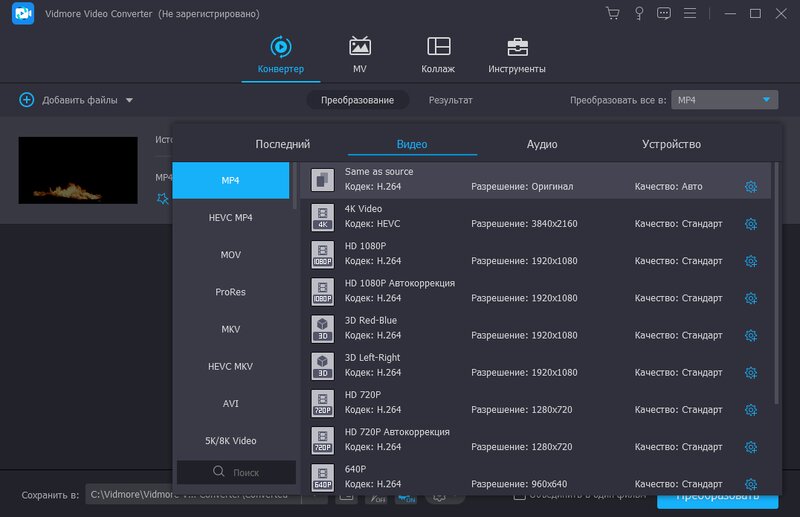The image size is (800, 517).
Task: Select MOV format
Action: (231, 255)
